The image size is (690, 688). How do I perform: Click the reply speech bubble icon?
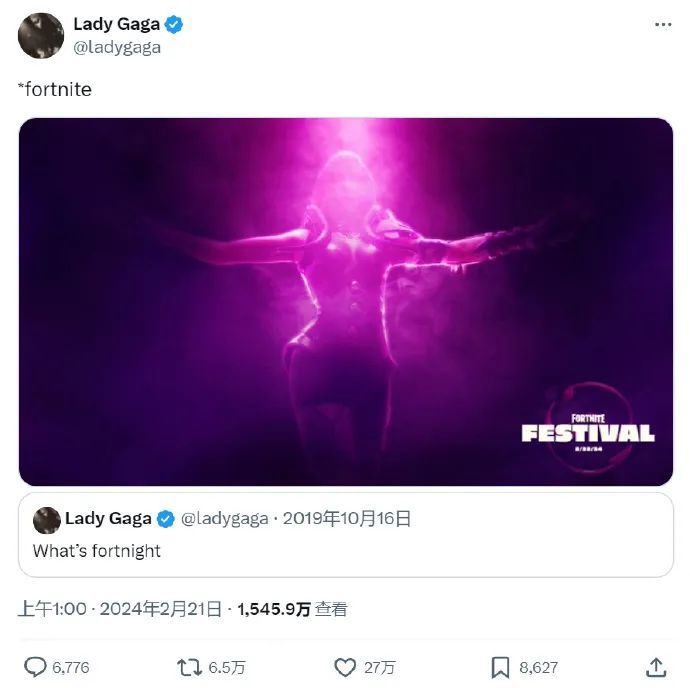35,667
